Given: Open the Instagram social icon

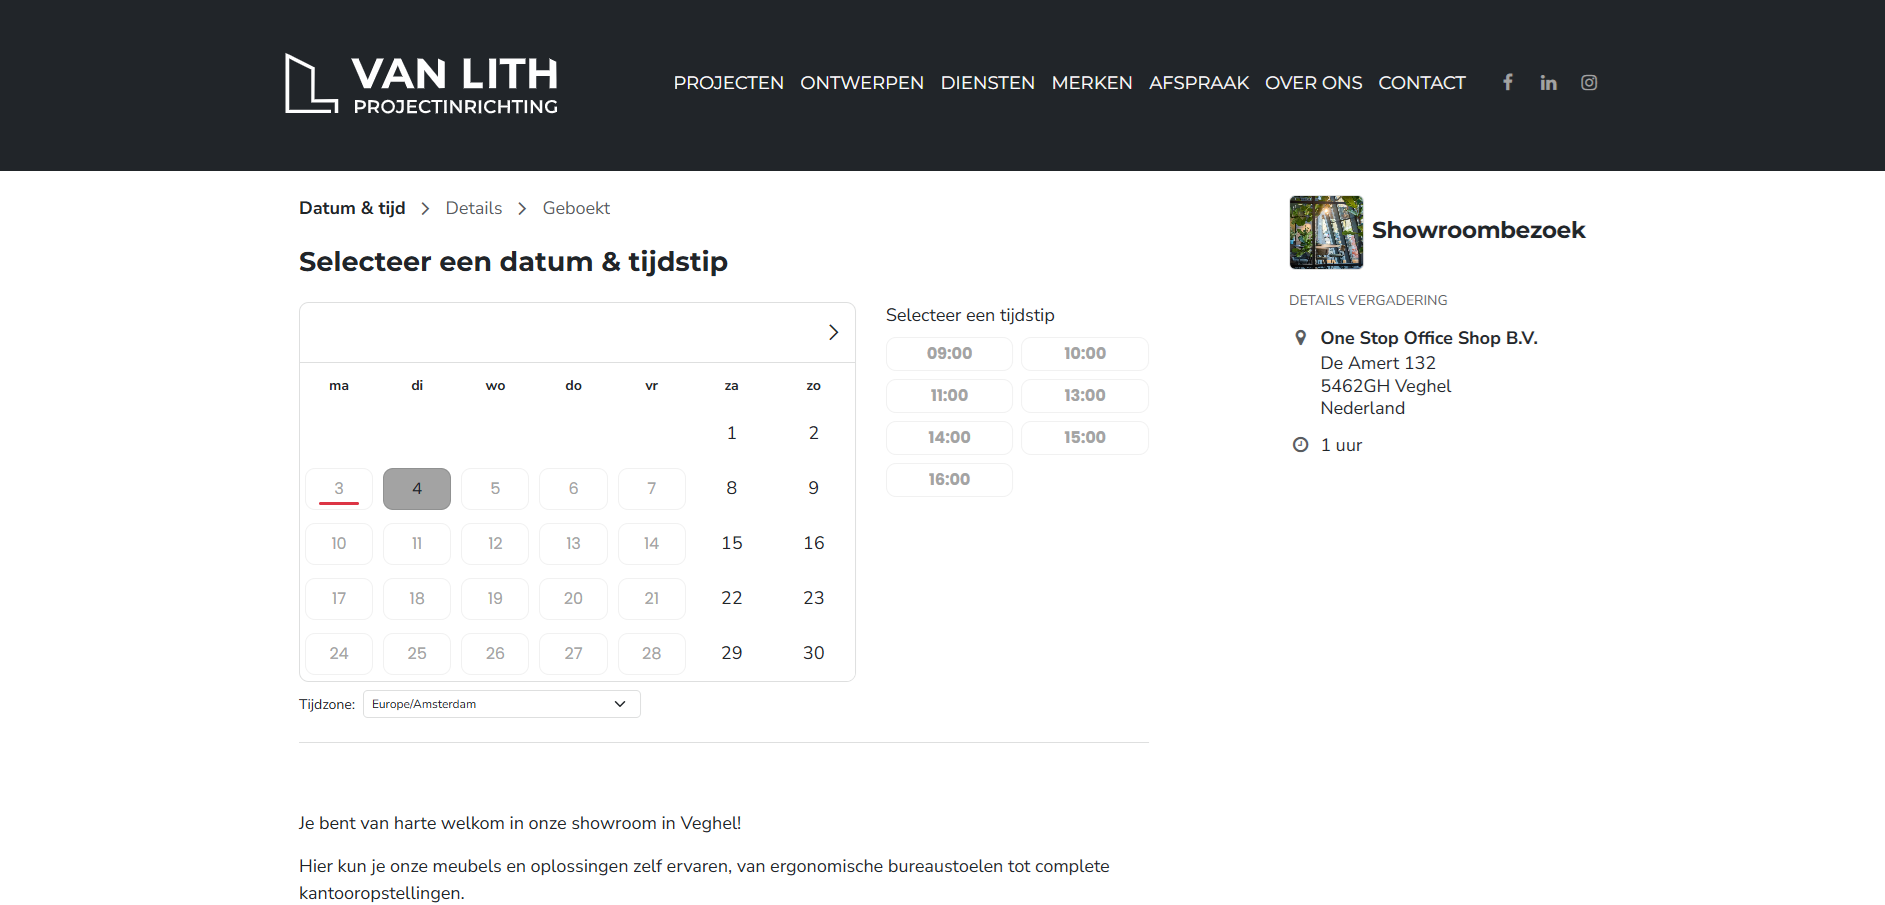Looking at the screenshot, I should click(1588, 82).
